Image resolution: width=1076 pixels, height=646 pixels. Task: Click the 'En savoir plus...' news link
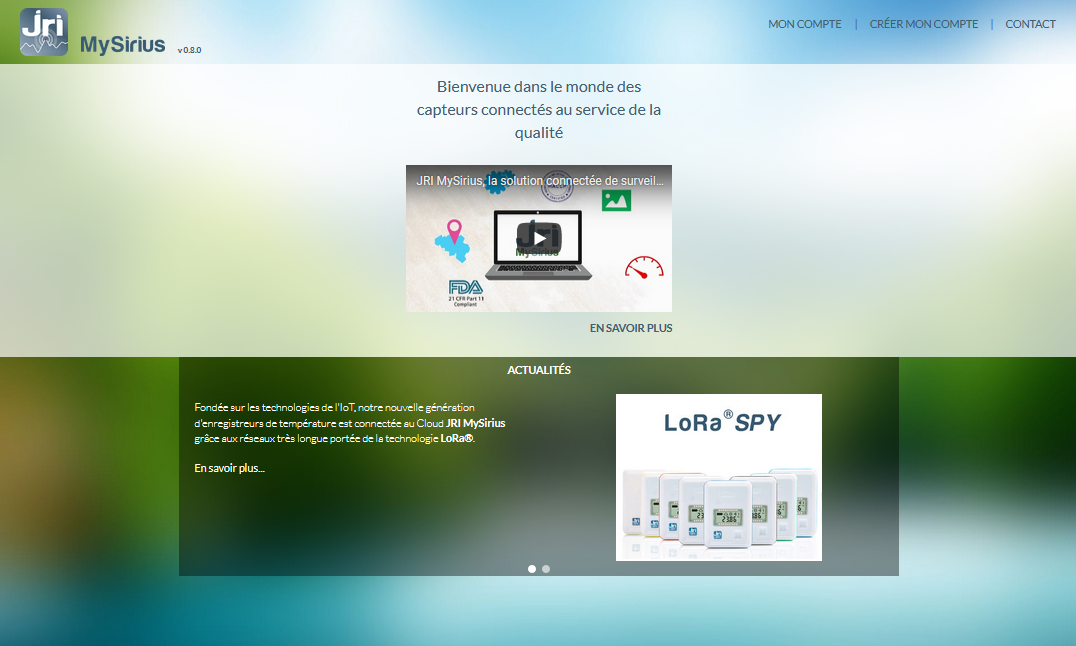point(229,468)
